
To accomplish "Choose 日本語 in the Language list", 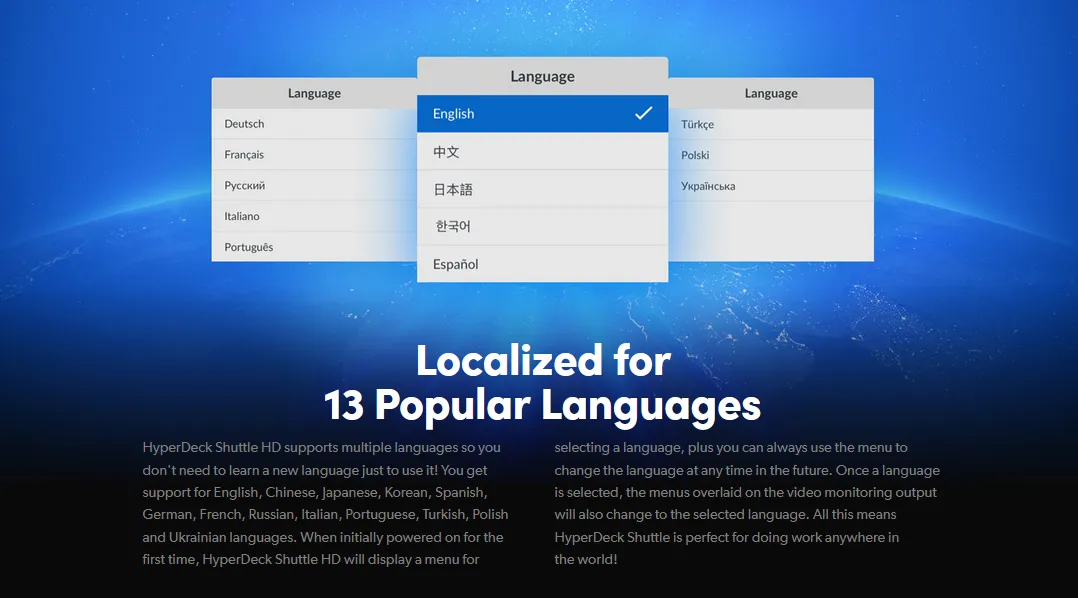I will 542,189.
